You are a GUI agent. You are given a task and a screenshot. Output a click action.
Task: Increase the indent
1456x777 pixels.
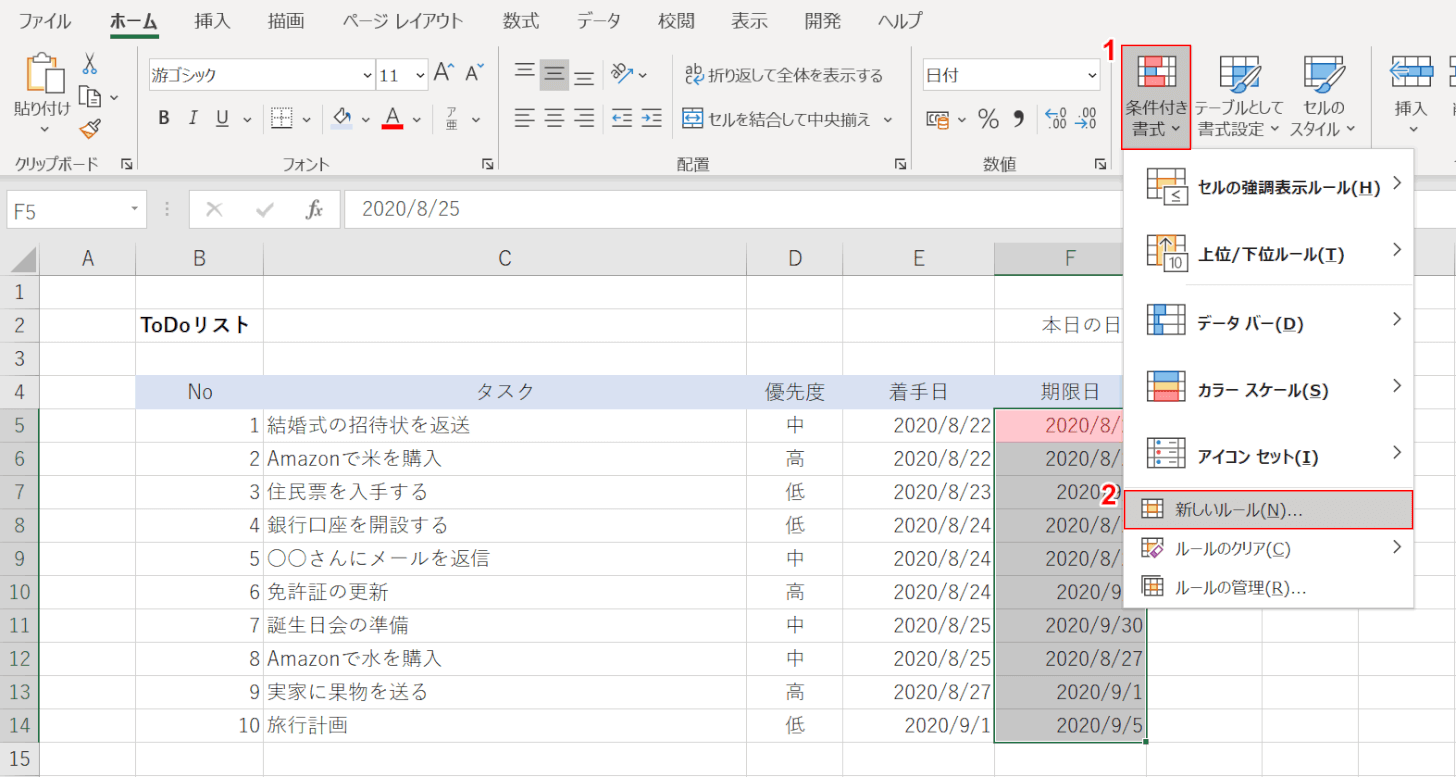point(652,119)
